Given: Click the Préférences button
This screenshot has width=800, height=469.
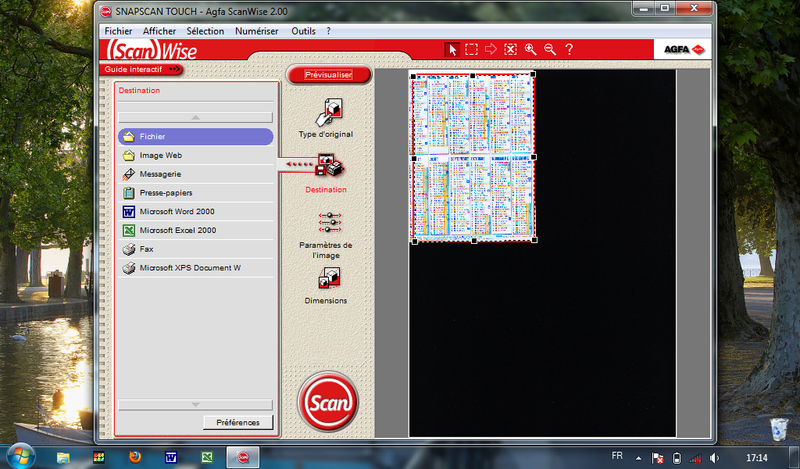Looking at the screenshot, I should tap(238, 423).
